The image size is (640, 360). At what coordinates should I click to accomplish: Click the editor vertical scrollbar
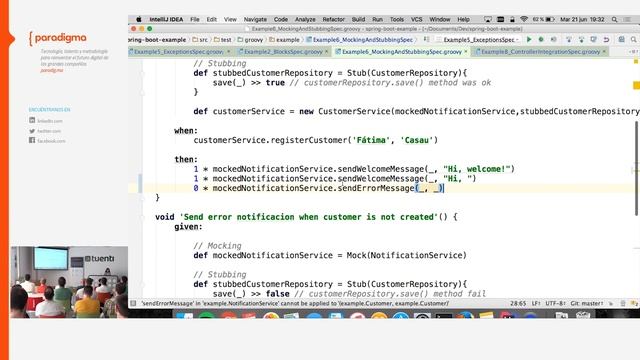pyautogui.click(x=636, y=168)
